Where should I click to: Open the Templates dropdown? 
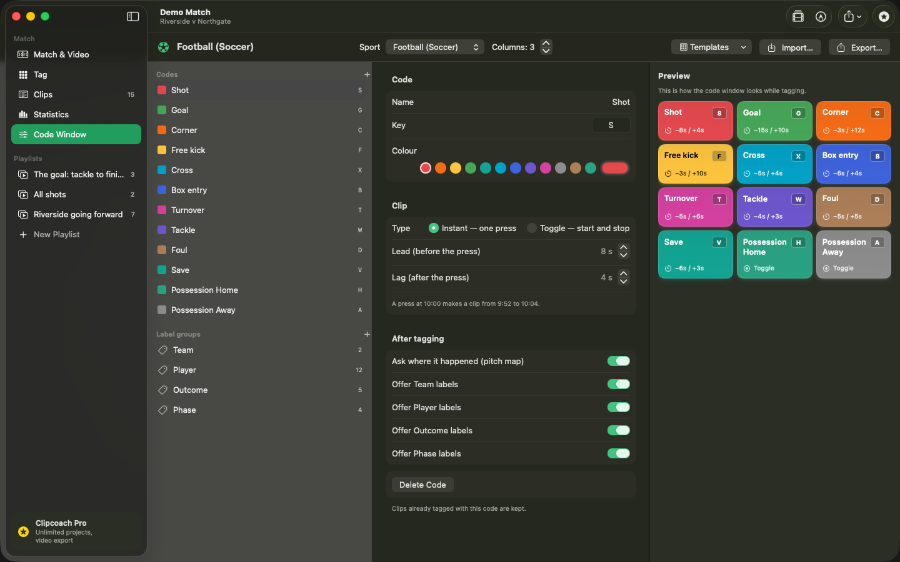pyautogui.click(x=711, y=47)
